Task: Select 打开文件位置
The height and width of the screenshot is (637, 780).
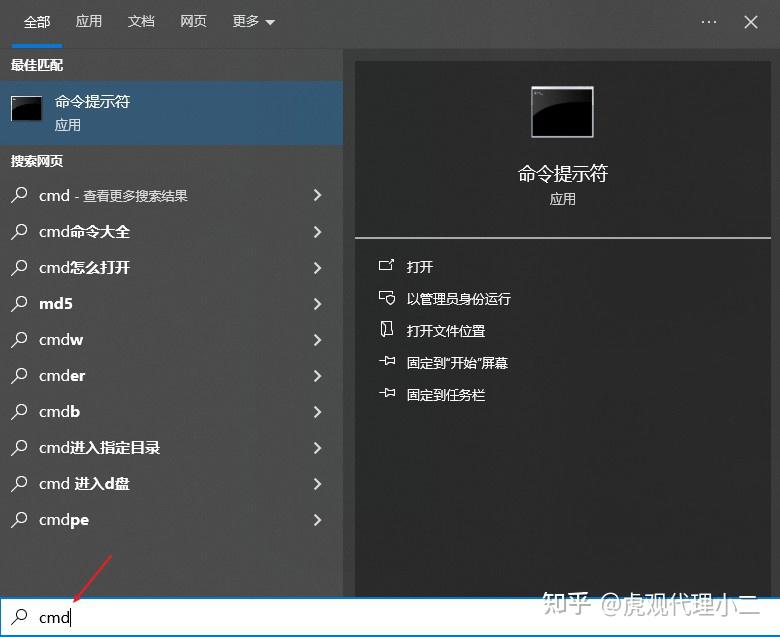Action: point(445,331)
